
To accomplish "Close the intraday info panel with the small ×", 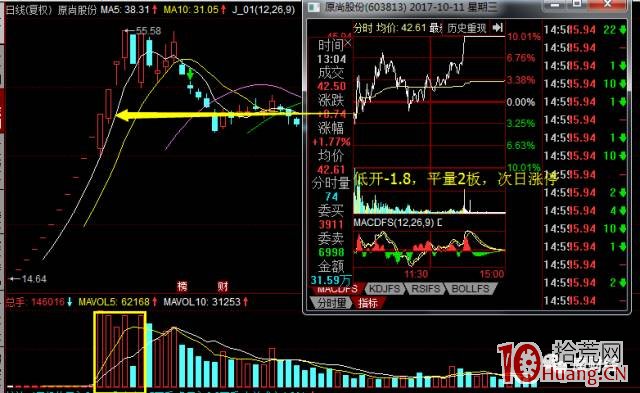I will point(348,42).
